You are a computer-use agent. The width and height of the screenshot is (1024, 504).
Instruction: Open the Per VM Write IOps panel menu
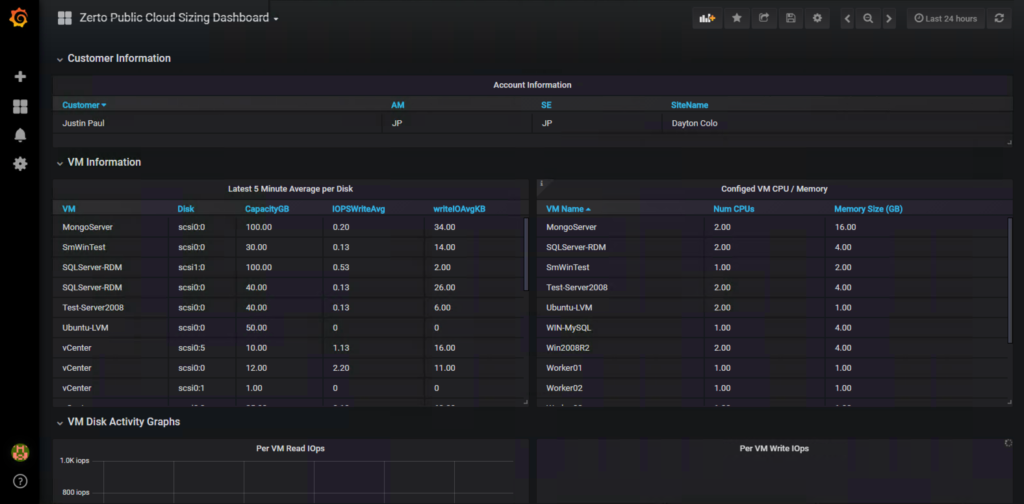[x=774, y=449]
